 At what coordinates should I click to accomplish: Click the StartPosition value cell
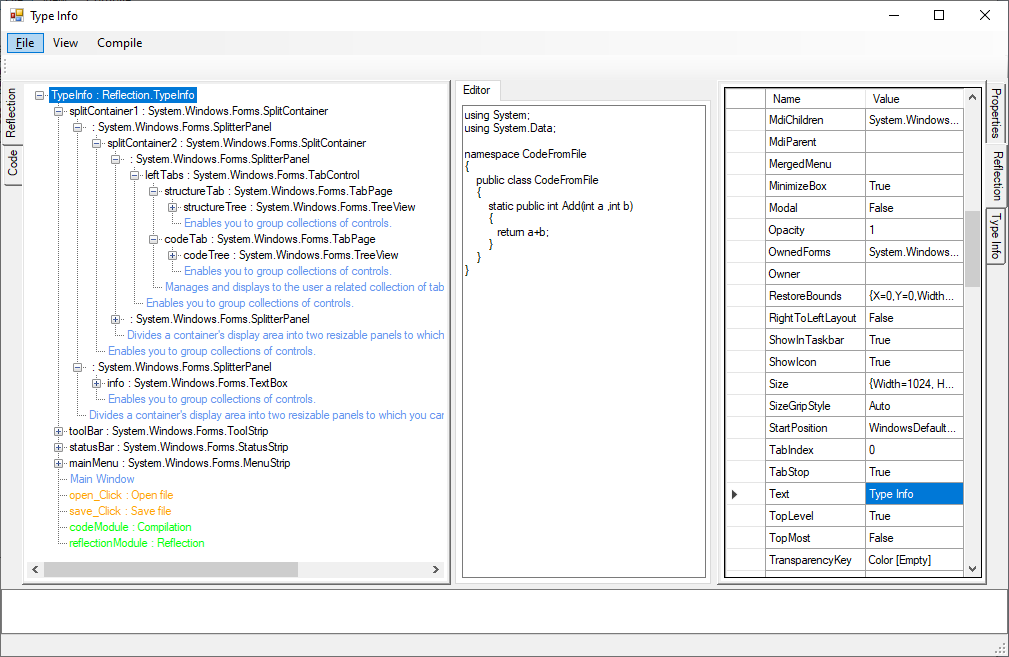click(x=914, y=429)
